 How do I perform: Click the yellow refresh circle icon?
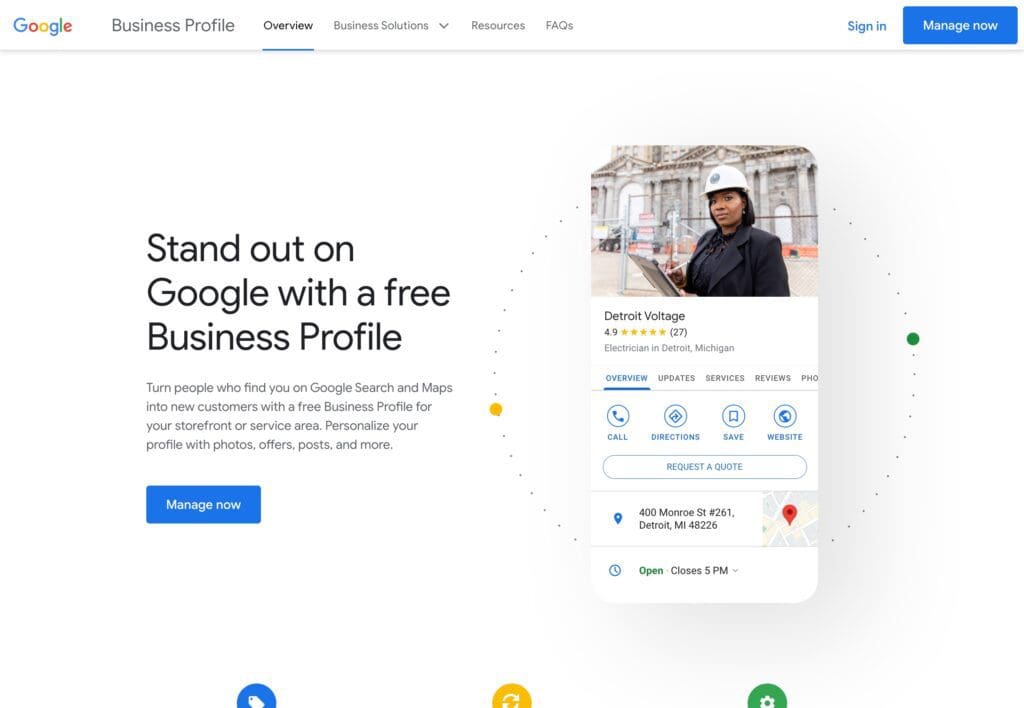pos(512,697)
